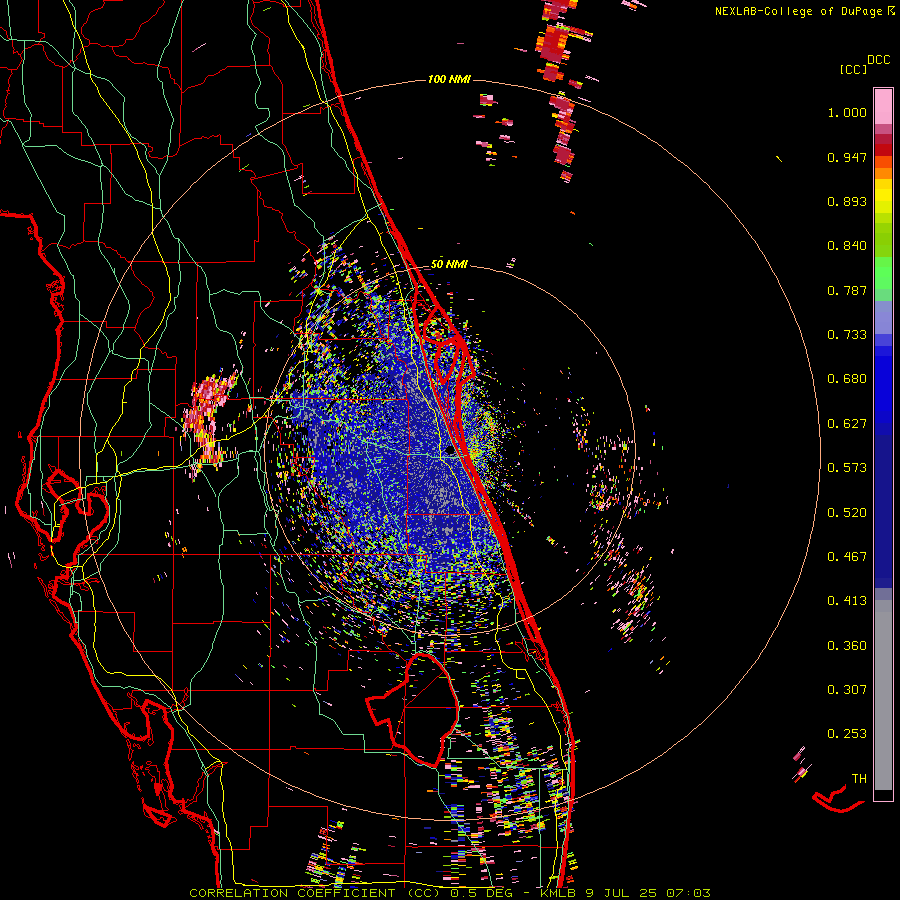Click the 0.733 value on the color scale
900x900 pixels.
click(x=847, y=335)
